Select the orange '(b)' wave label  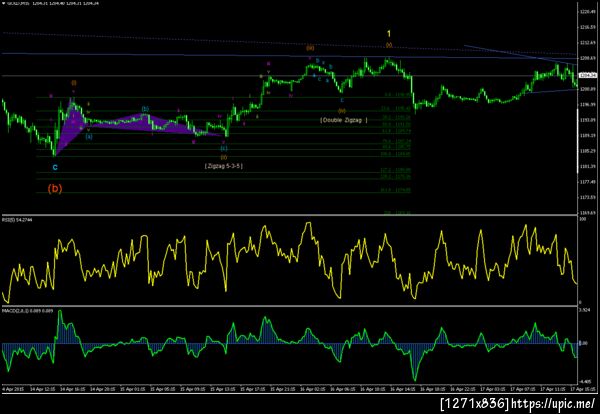point(55,189)
